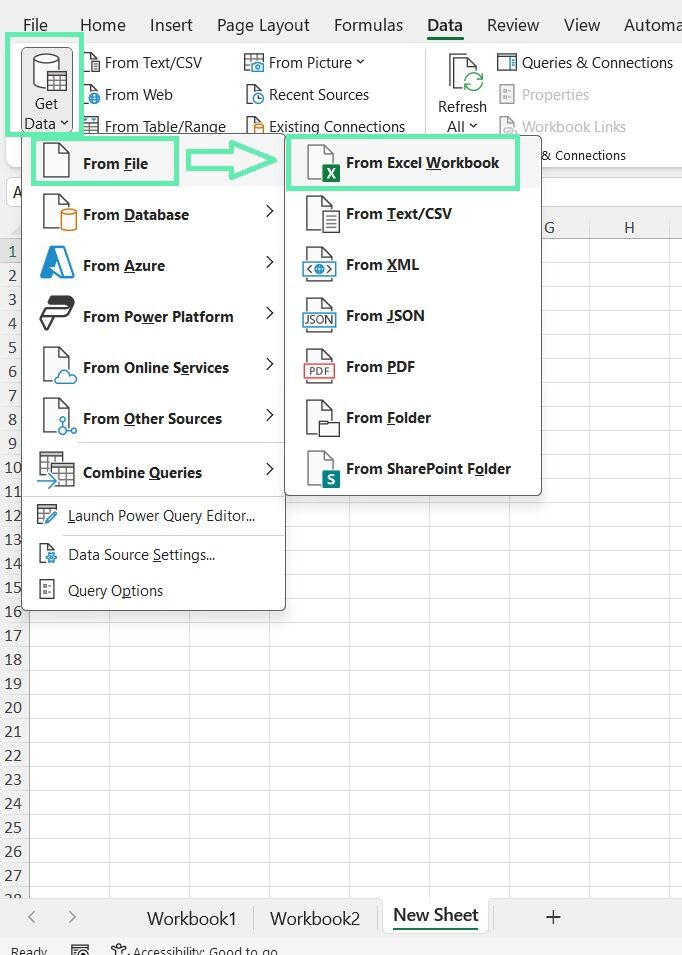The height and width of the screenshot is (955, 682).
Task: Select row 20 header
Action: pos(13,707)
